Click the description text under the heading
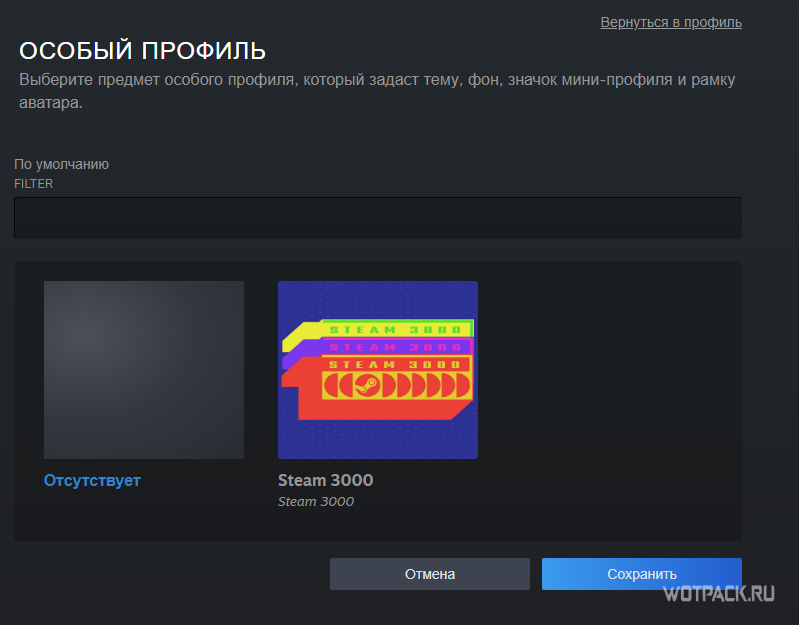The height and width of the screenshot is (625, 799). [380, 90]
